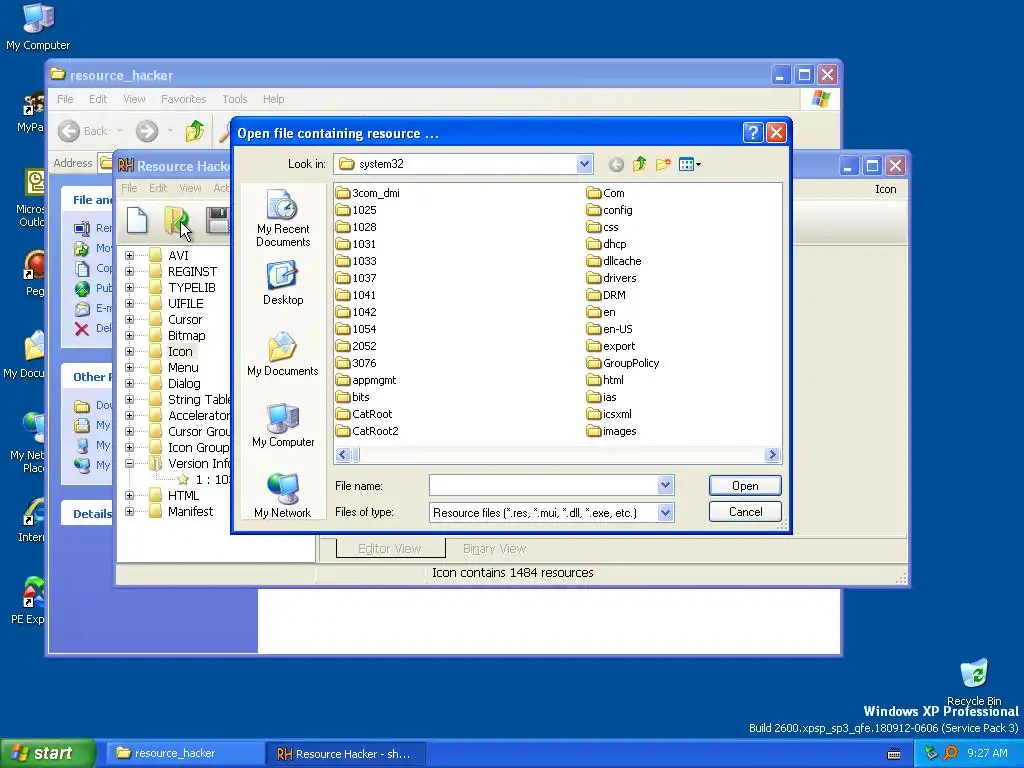Select the dllcache folder
1024x768 pixels.
tap(614, 261)
